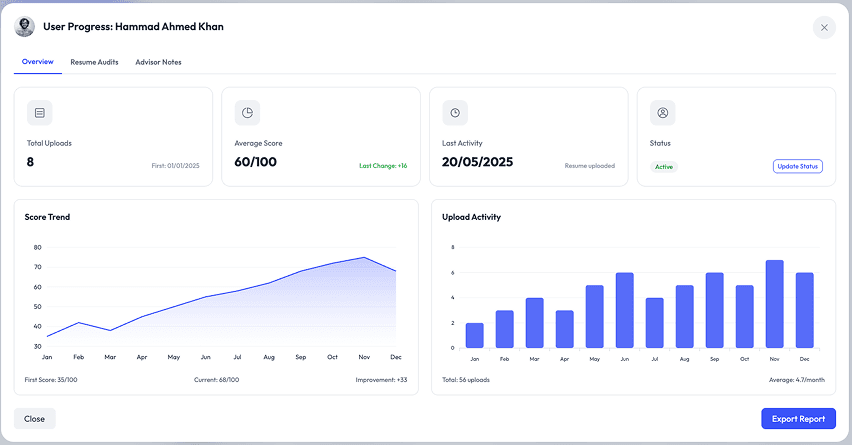Viewport: 852px width, 445px height.
Task: Click the Total Uploads document icon
Action: tap(39, 113)
